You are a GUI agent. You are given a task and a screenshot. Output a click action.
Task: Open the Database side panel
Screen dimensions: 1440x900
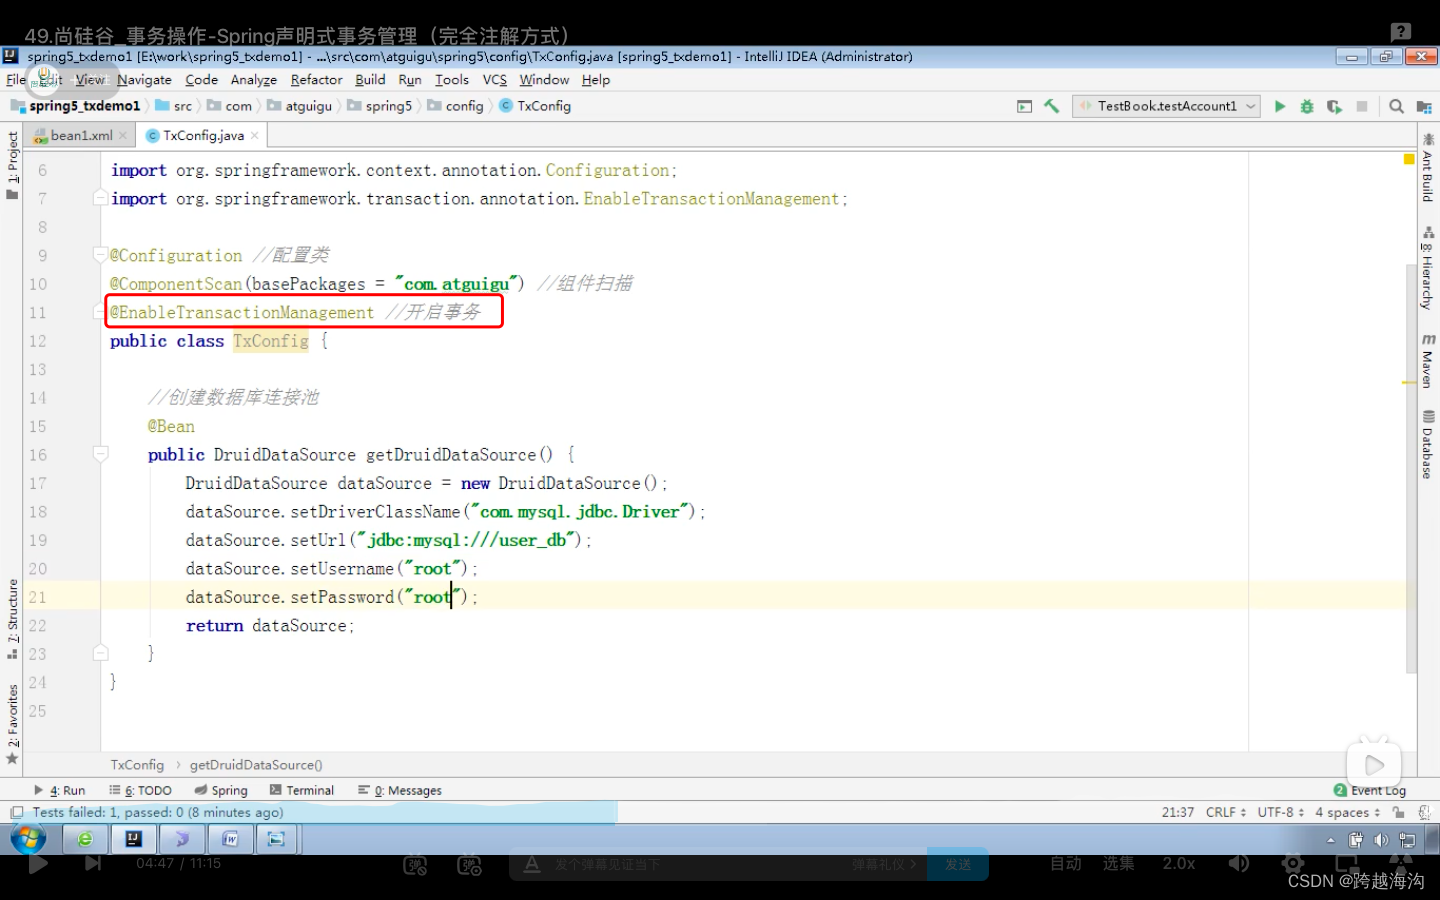pos(1428,445)
